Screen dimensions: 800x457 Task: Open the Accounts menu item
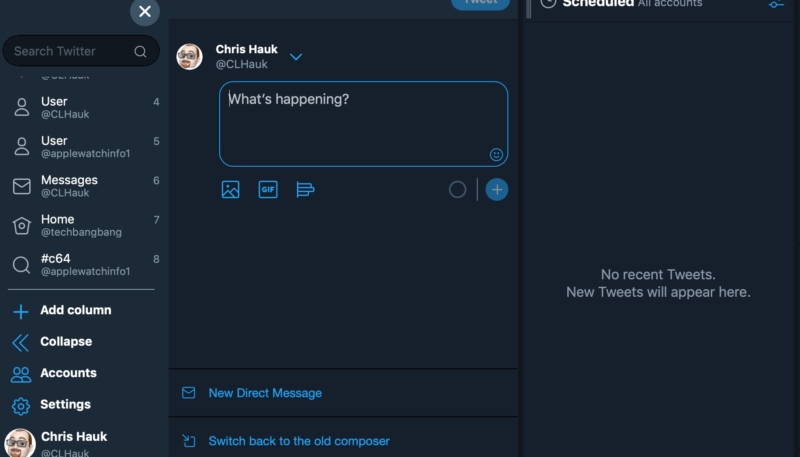tap(68, 373)
